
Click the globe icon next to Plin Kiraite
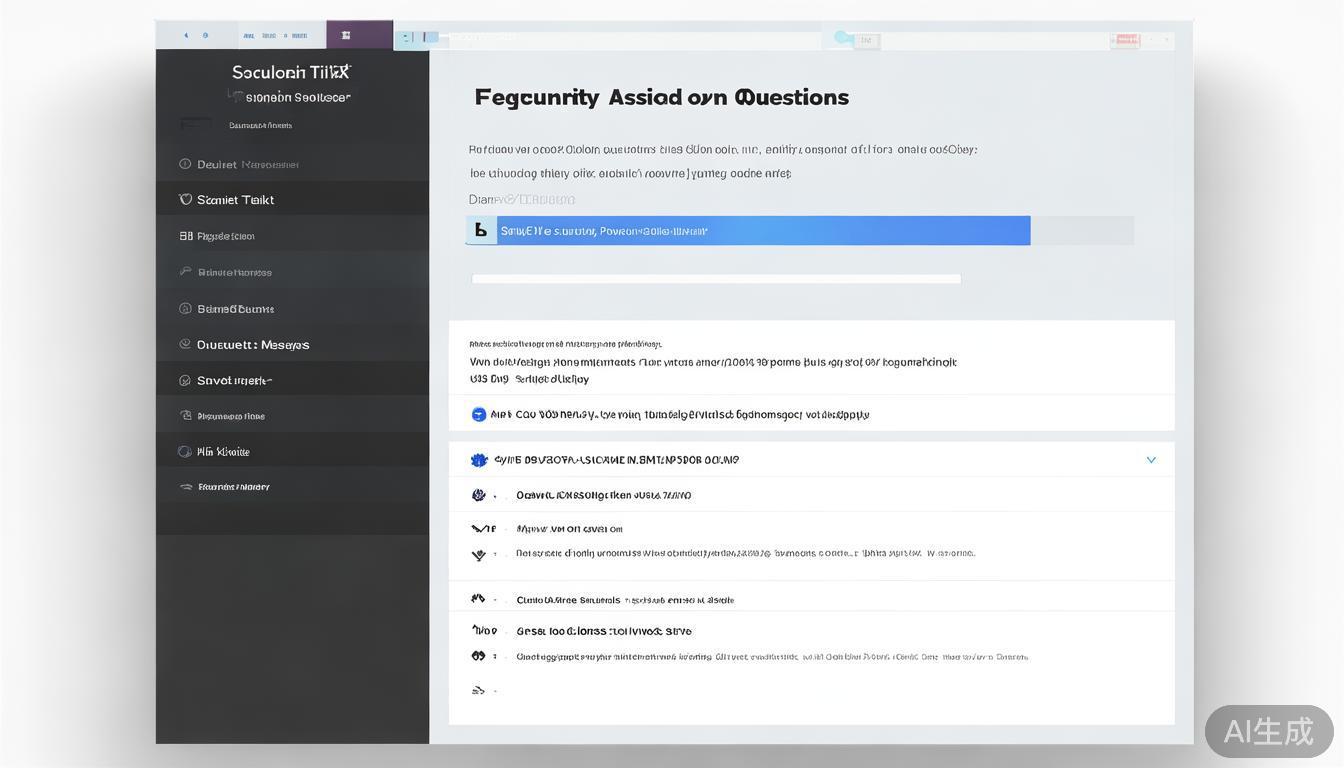(x=185, y=451)
